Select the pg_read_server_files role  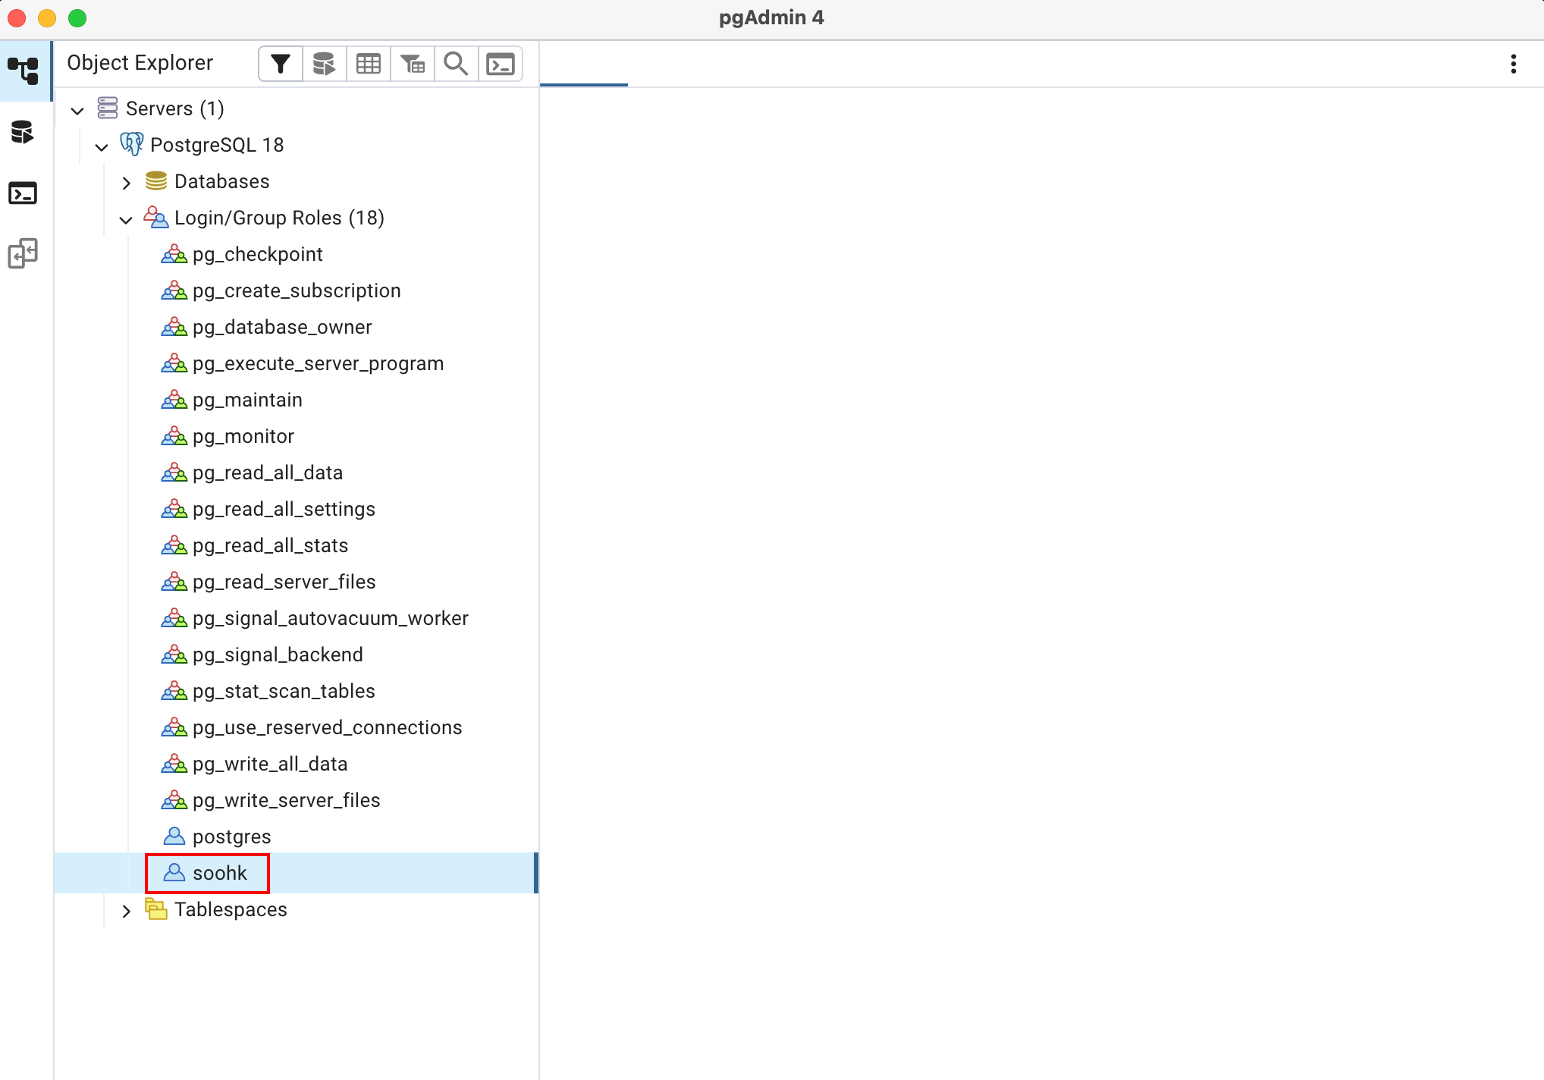(284, 582)
